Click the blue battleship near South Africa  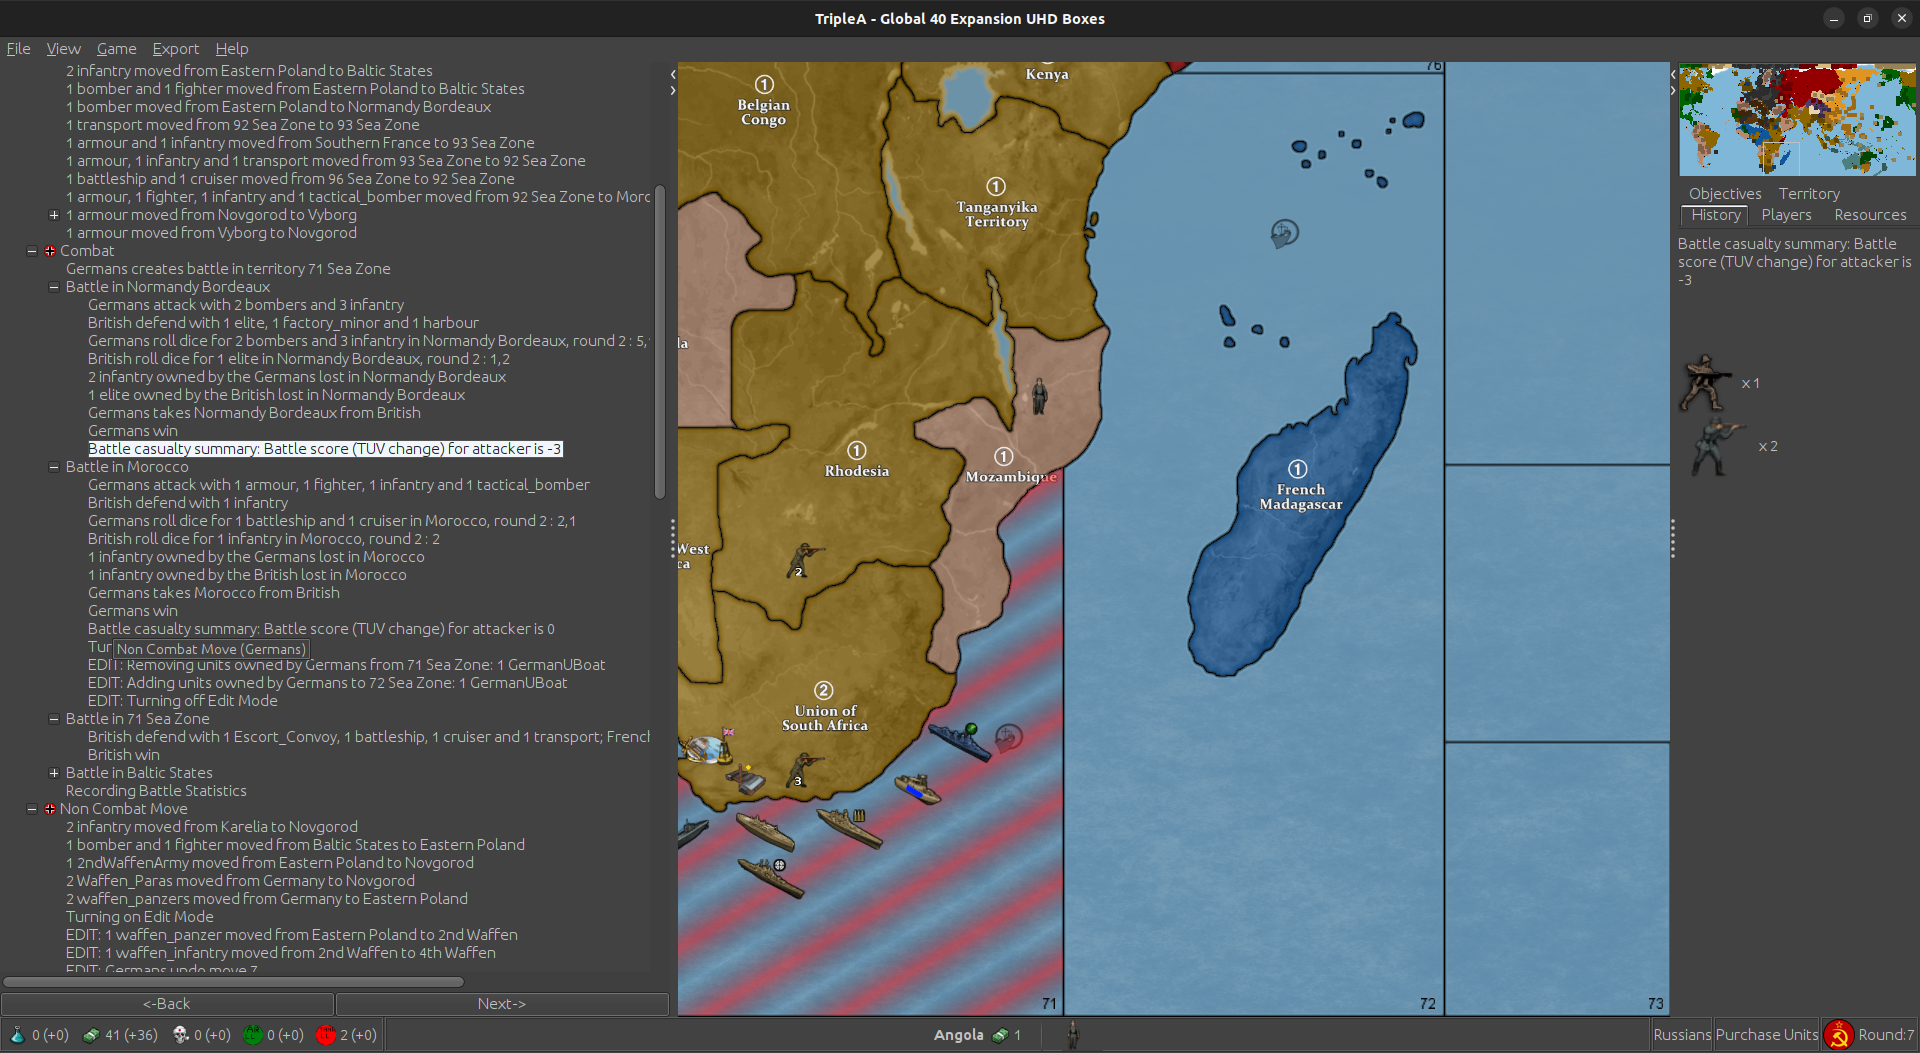[x=959, y=741]
